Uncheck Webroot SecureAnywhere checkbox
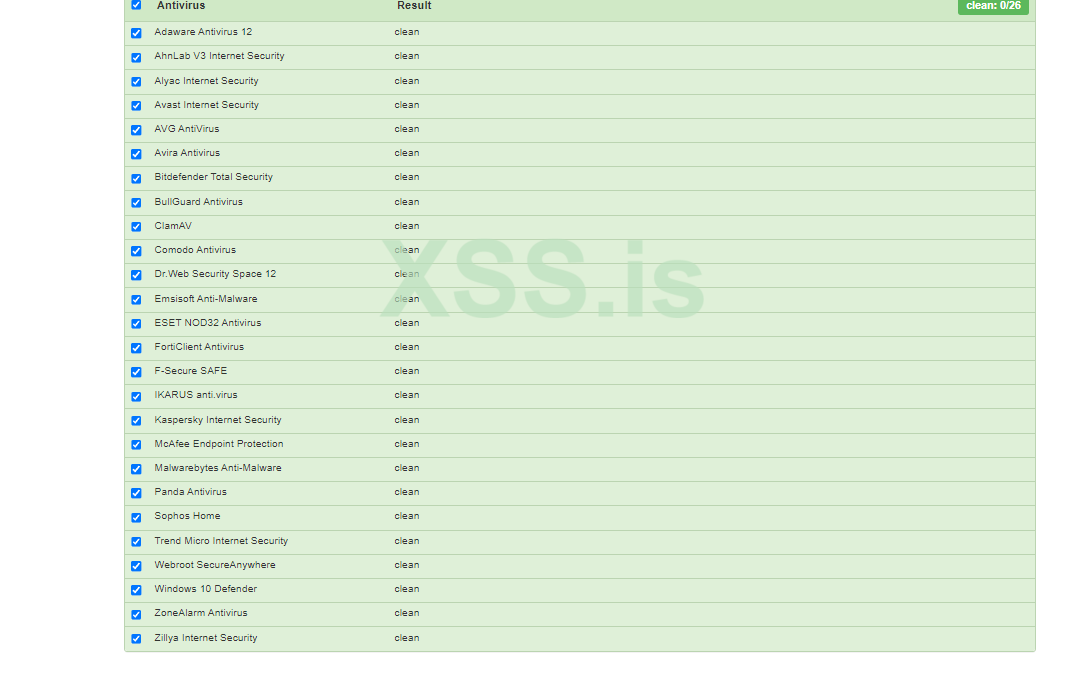Screen dimensions: 1084x676 click(x=136, y=565)
